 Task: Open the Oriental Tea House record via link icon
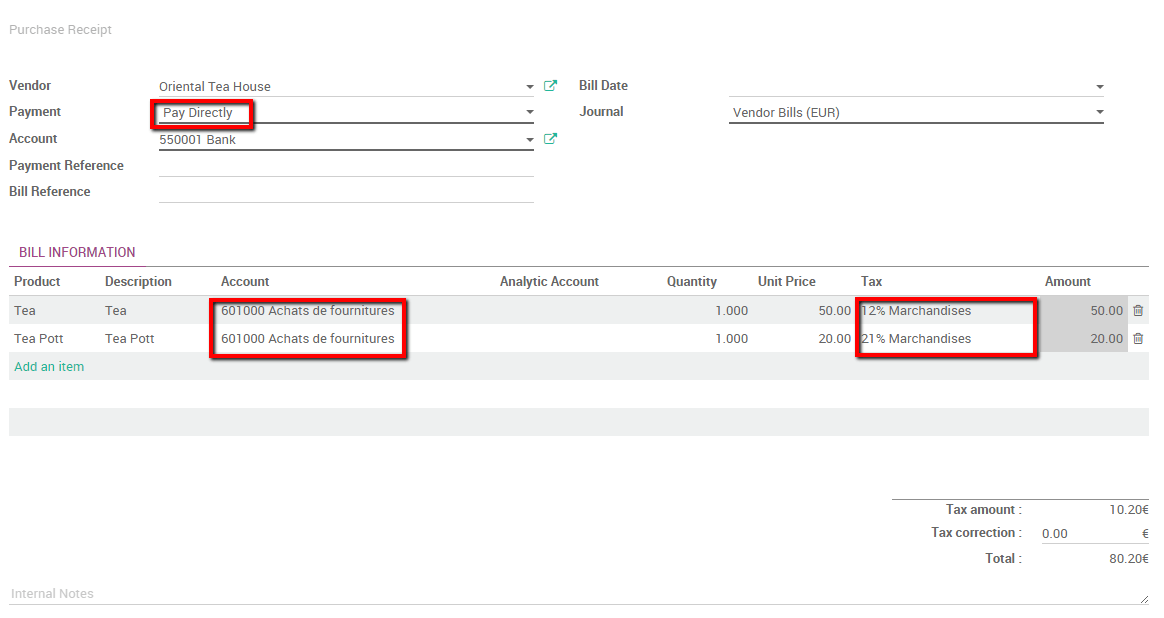click(551, 86)
